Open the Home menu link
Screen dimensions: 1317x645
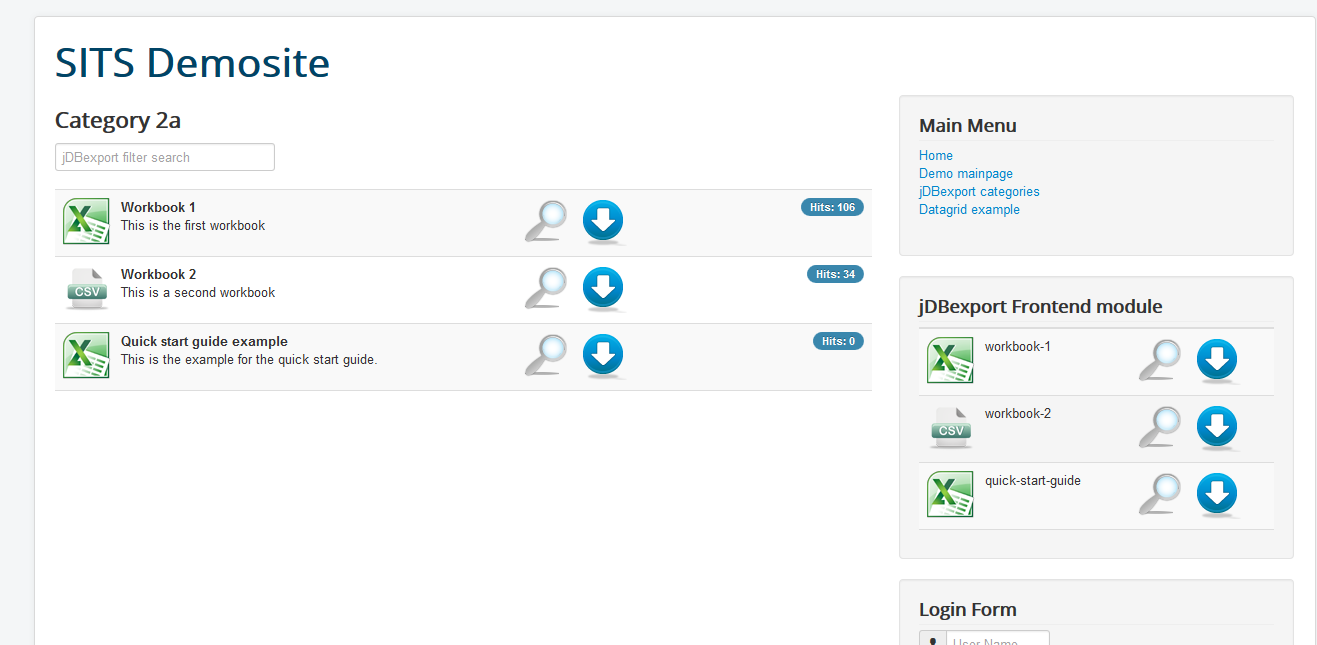[936, 156]
